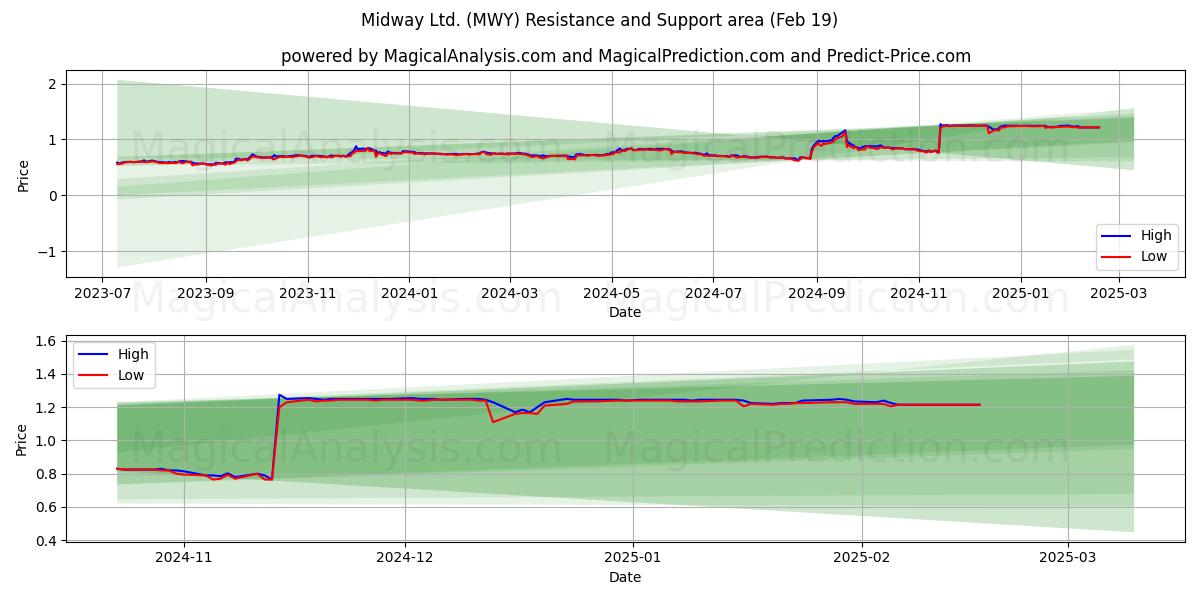Click the '2024-07' x-axis label on top chart

[713, 295]
